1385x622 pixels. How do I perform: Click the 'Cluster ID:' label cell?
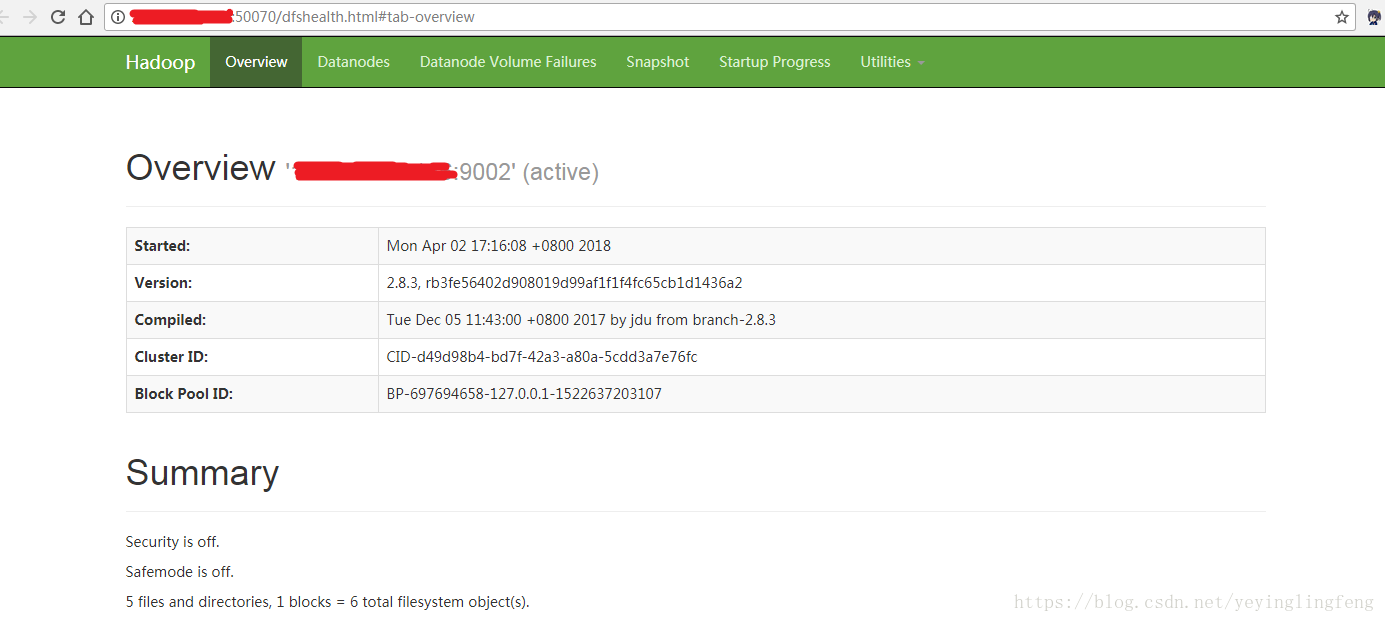point(252,357)
